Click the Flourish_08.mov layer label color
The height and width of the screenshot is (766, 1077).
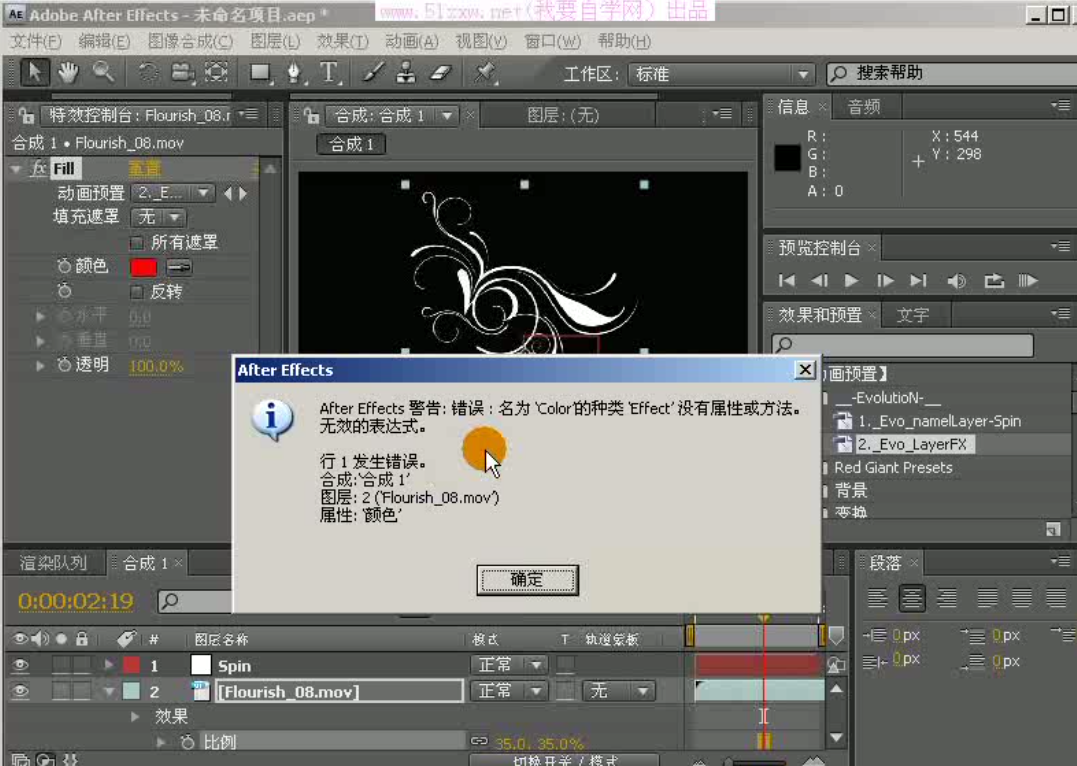[131, 690]
